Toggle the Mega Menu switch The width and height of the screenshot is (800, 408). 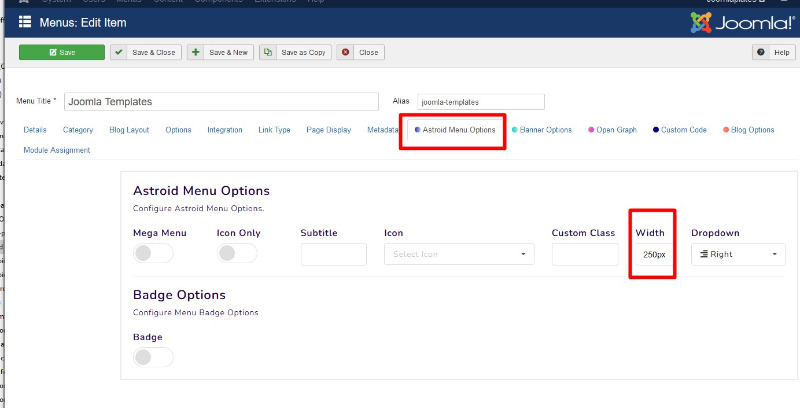tap(153, 253)
